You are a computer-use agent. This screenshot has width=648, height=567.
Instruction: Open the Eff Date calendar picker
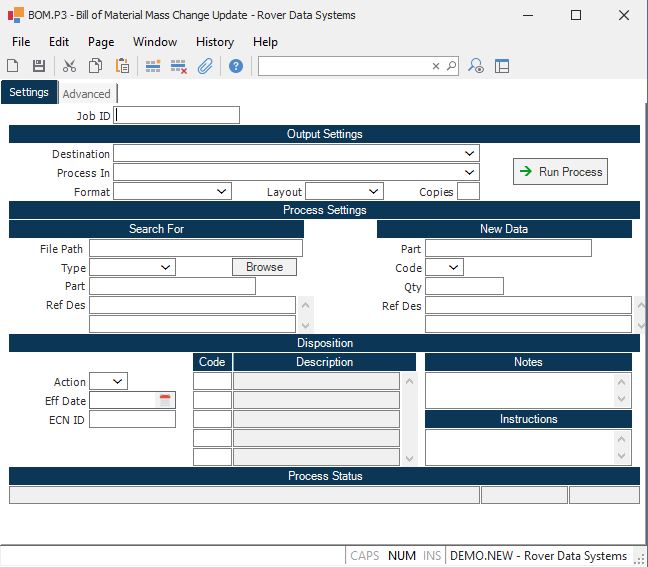coord(166,400)
